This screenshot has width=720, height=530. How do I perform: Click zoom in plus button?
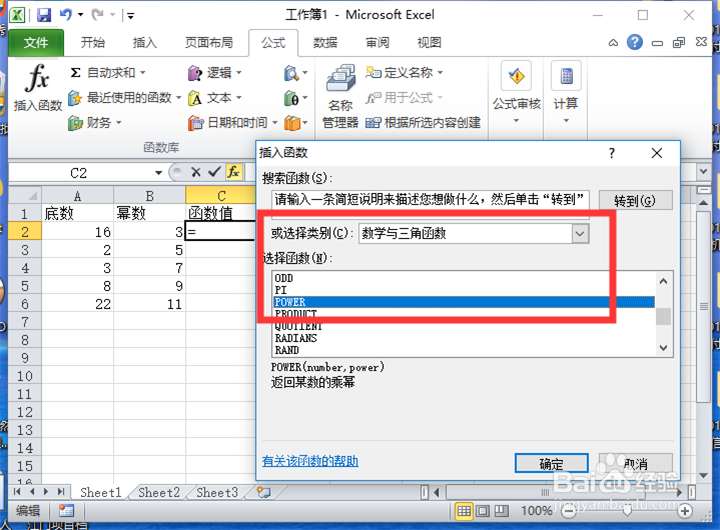click(685, 511)
